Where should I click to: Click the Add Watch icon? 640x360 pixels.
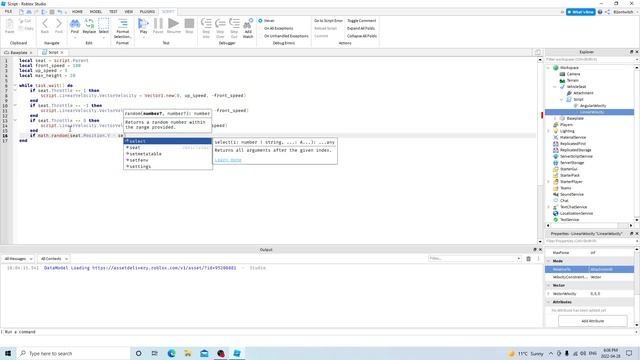[248, 24]
